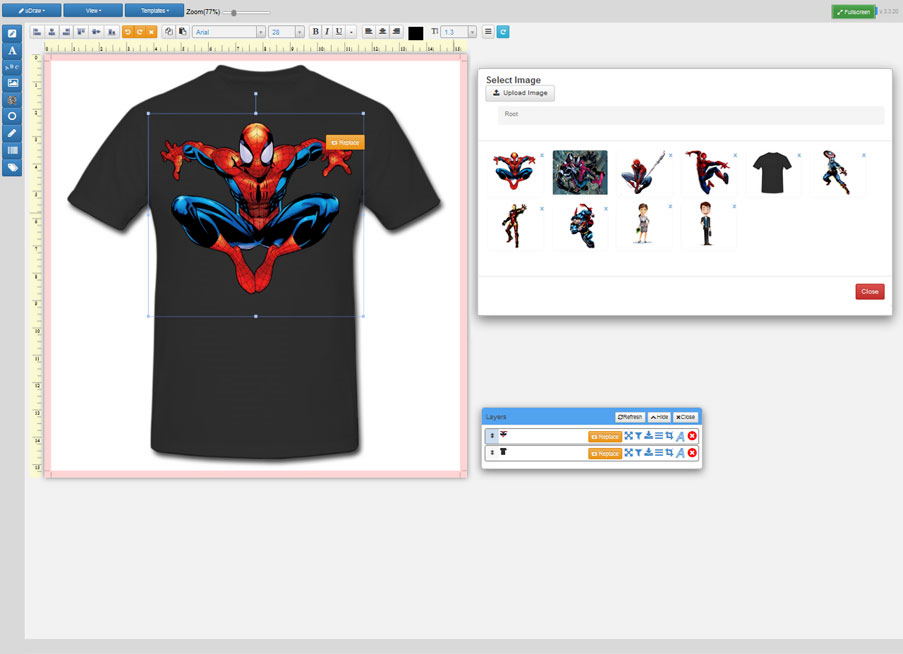Select the circle shape tool
This screenshot has width=903, height=654.
click(12, 116)
